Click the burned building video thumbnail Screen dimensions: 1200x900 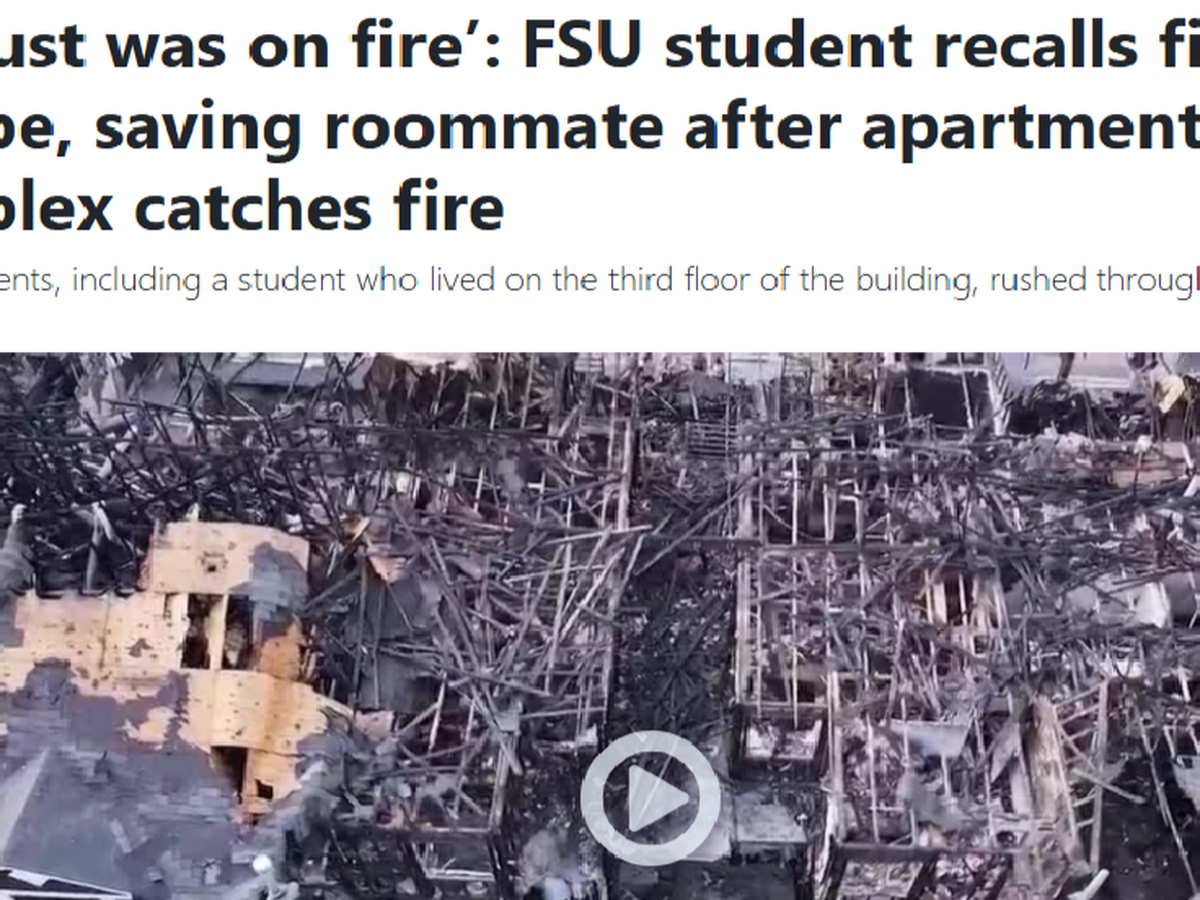pos(600,625)
